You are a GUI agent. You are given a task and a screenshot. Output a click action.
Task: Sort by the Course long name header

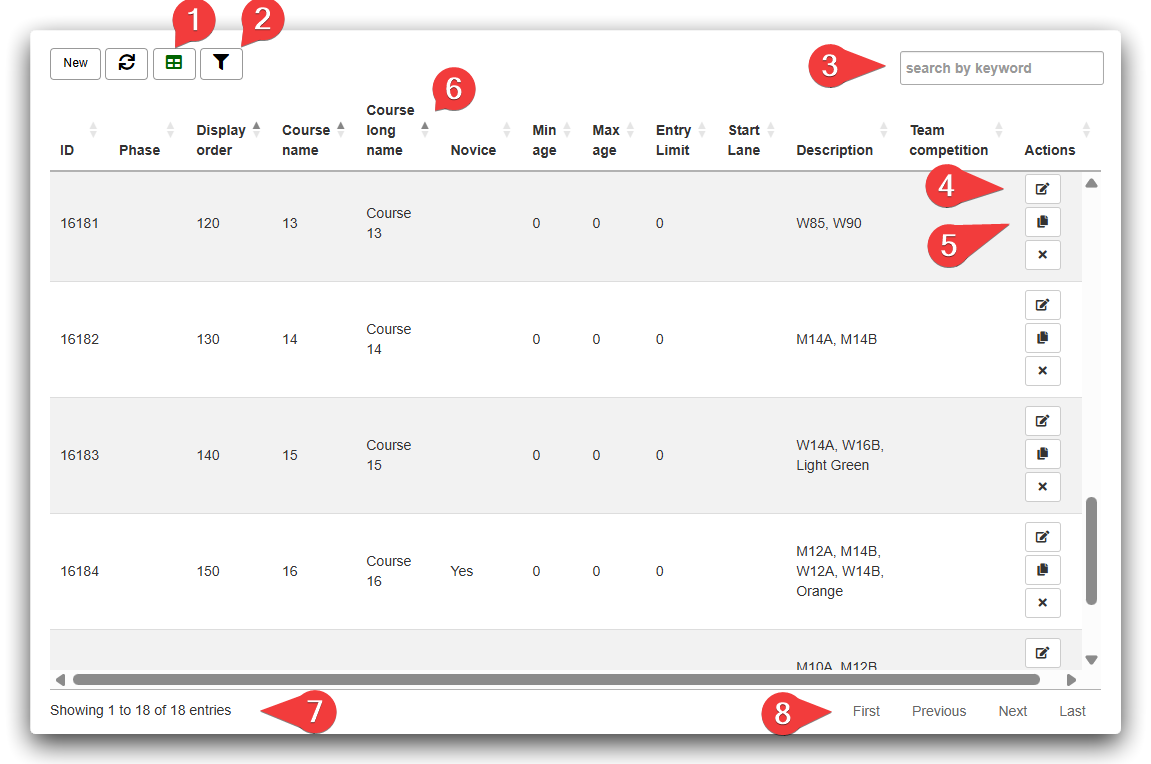[390, 130]
